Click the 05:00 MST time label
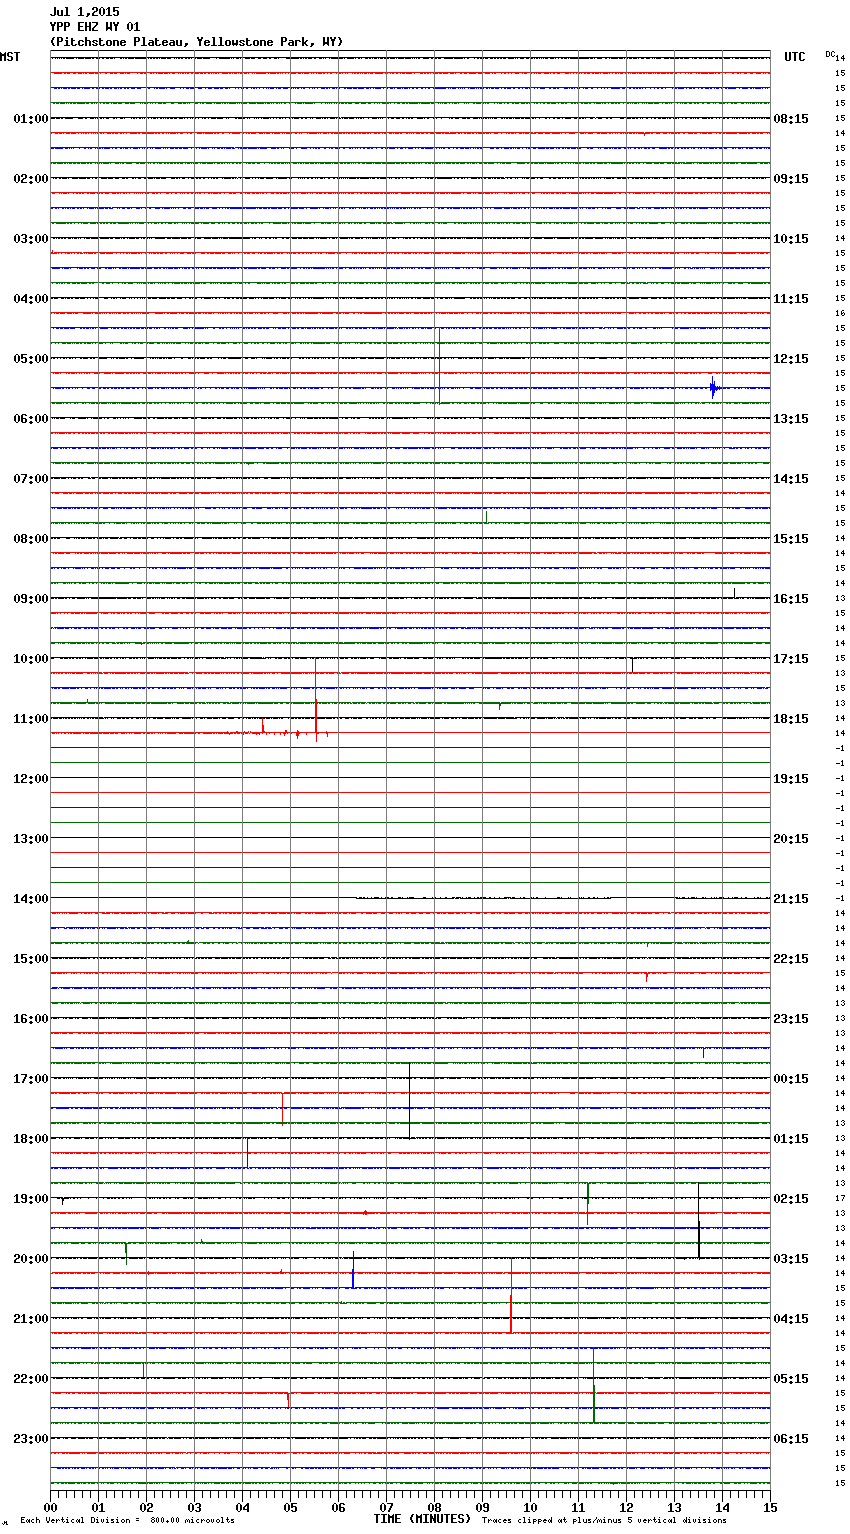850x1534 pixels. point(31,359)
